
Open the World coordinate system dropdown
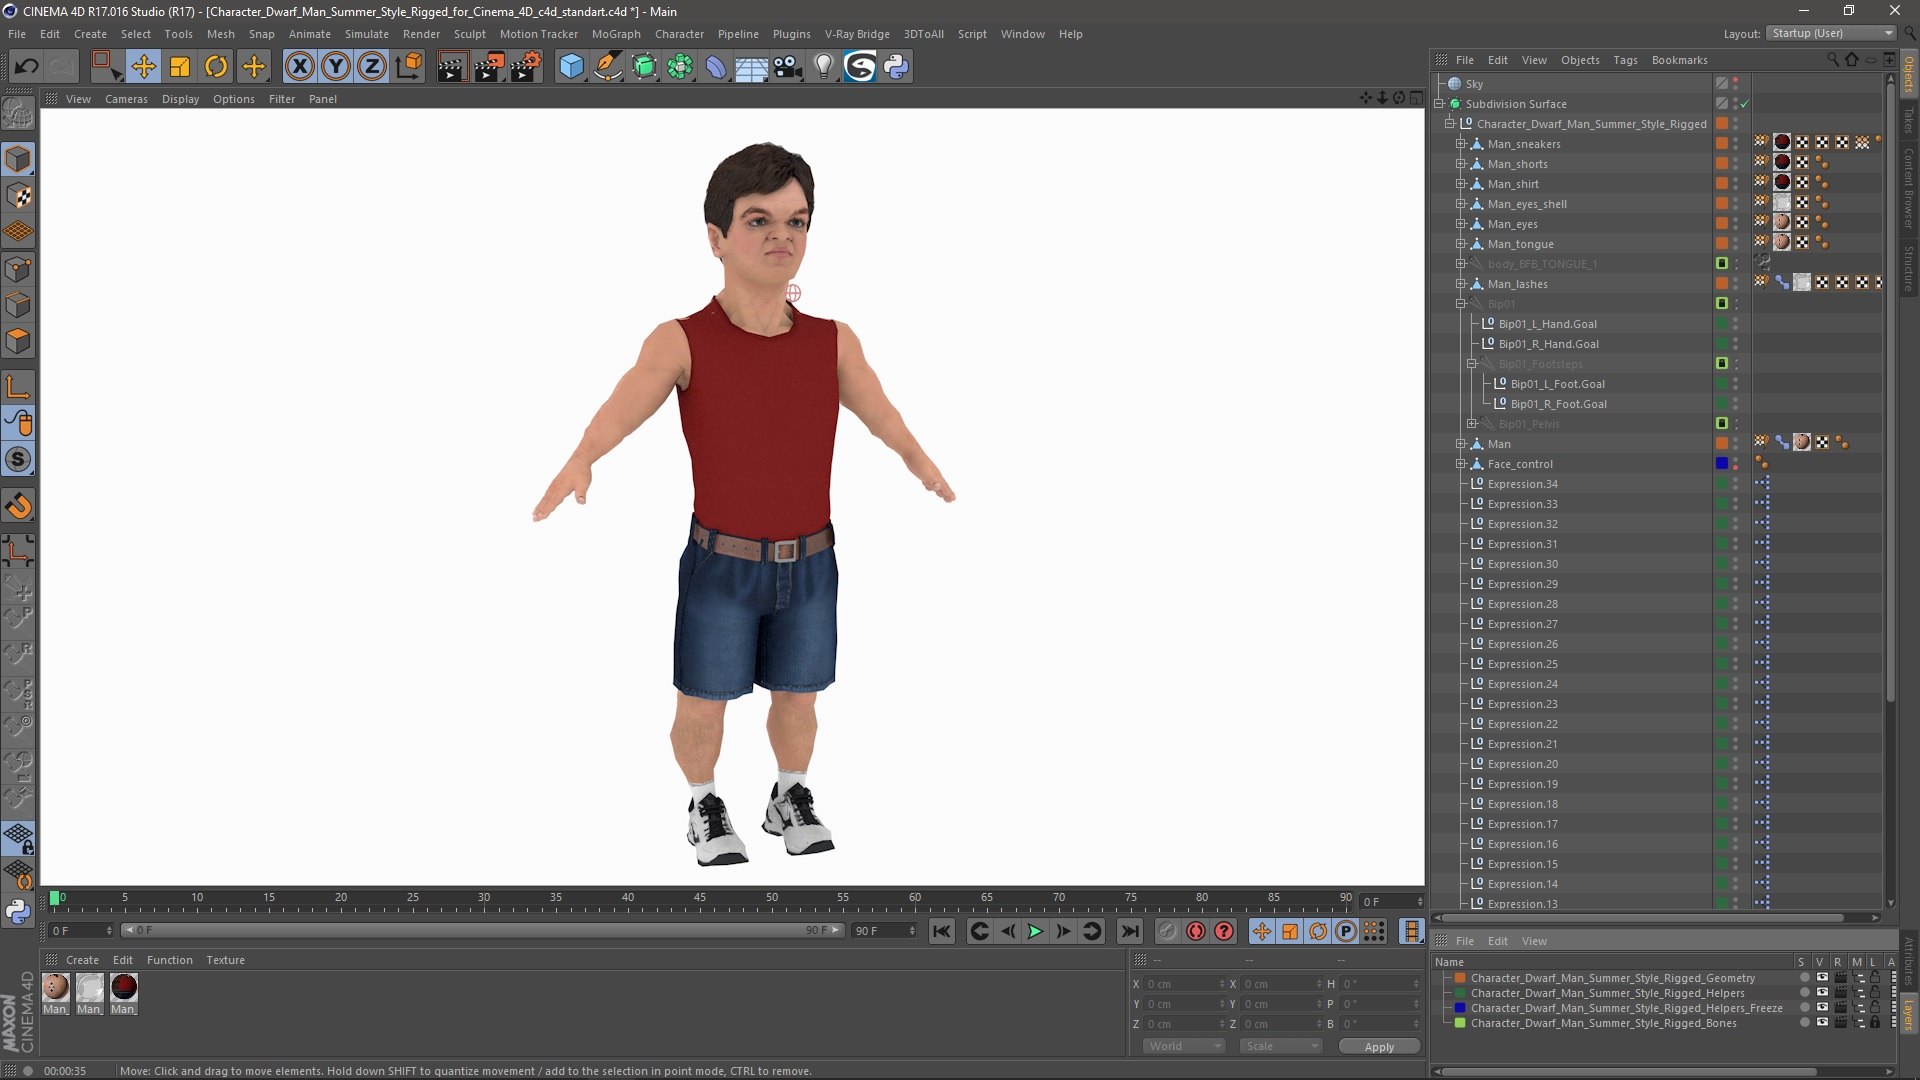coord(1184,1046)
